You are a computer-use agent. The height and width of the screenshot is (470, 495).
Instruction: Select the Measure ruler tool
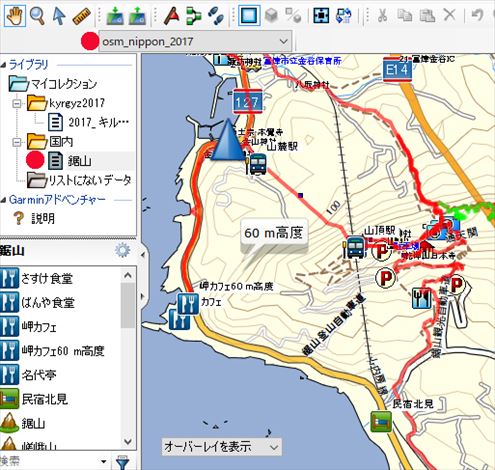click(81, 16)
